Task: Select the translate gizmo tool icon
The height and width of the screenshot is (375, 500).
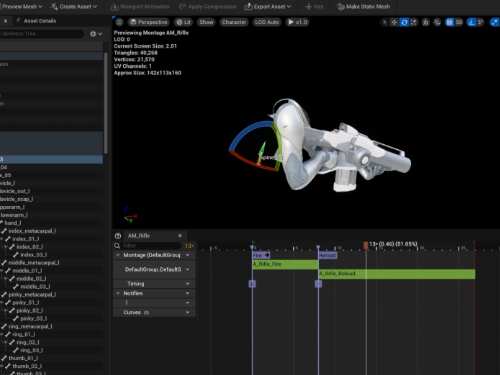Action: pos(395,22)
